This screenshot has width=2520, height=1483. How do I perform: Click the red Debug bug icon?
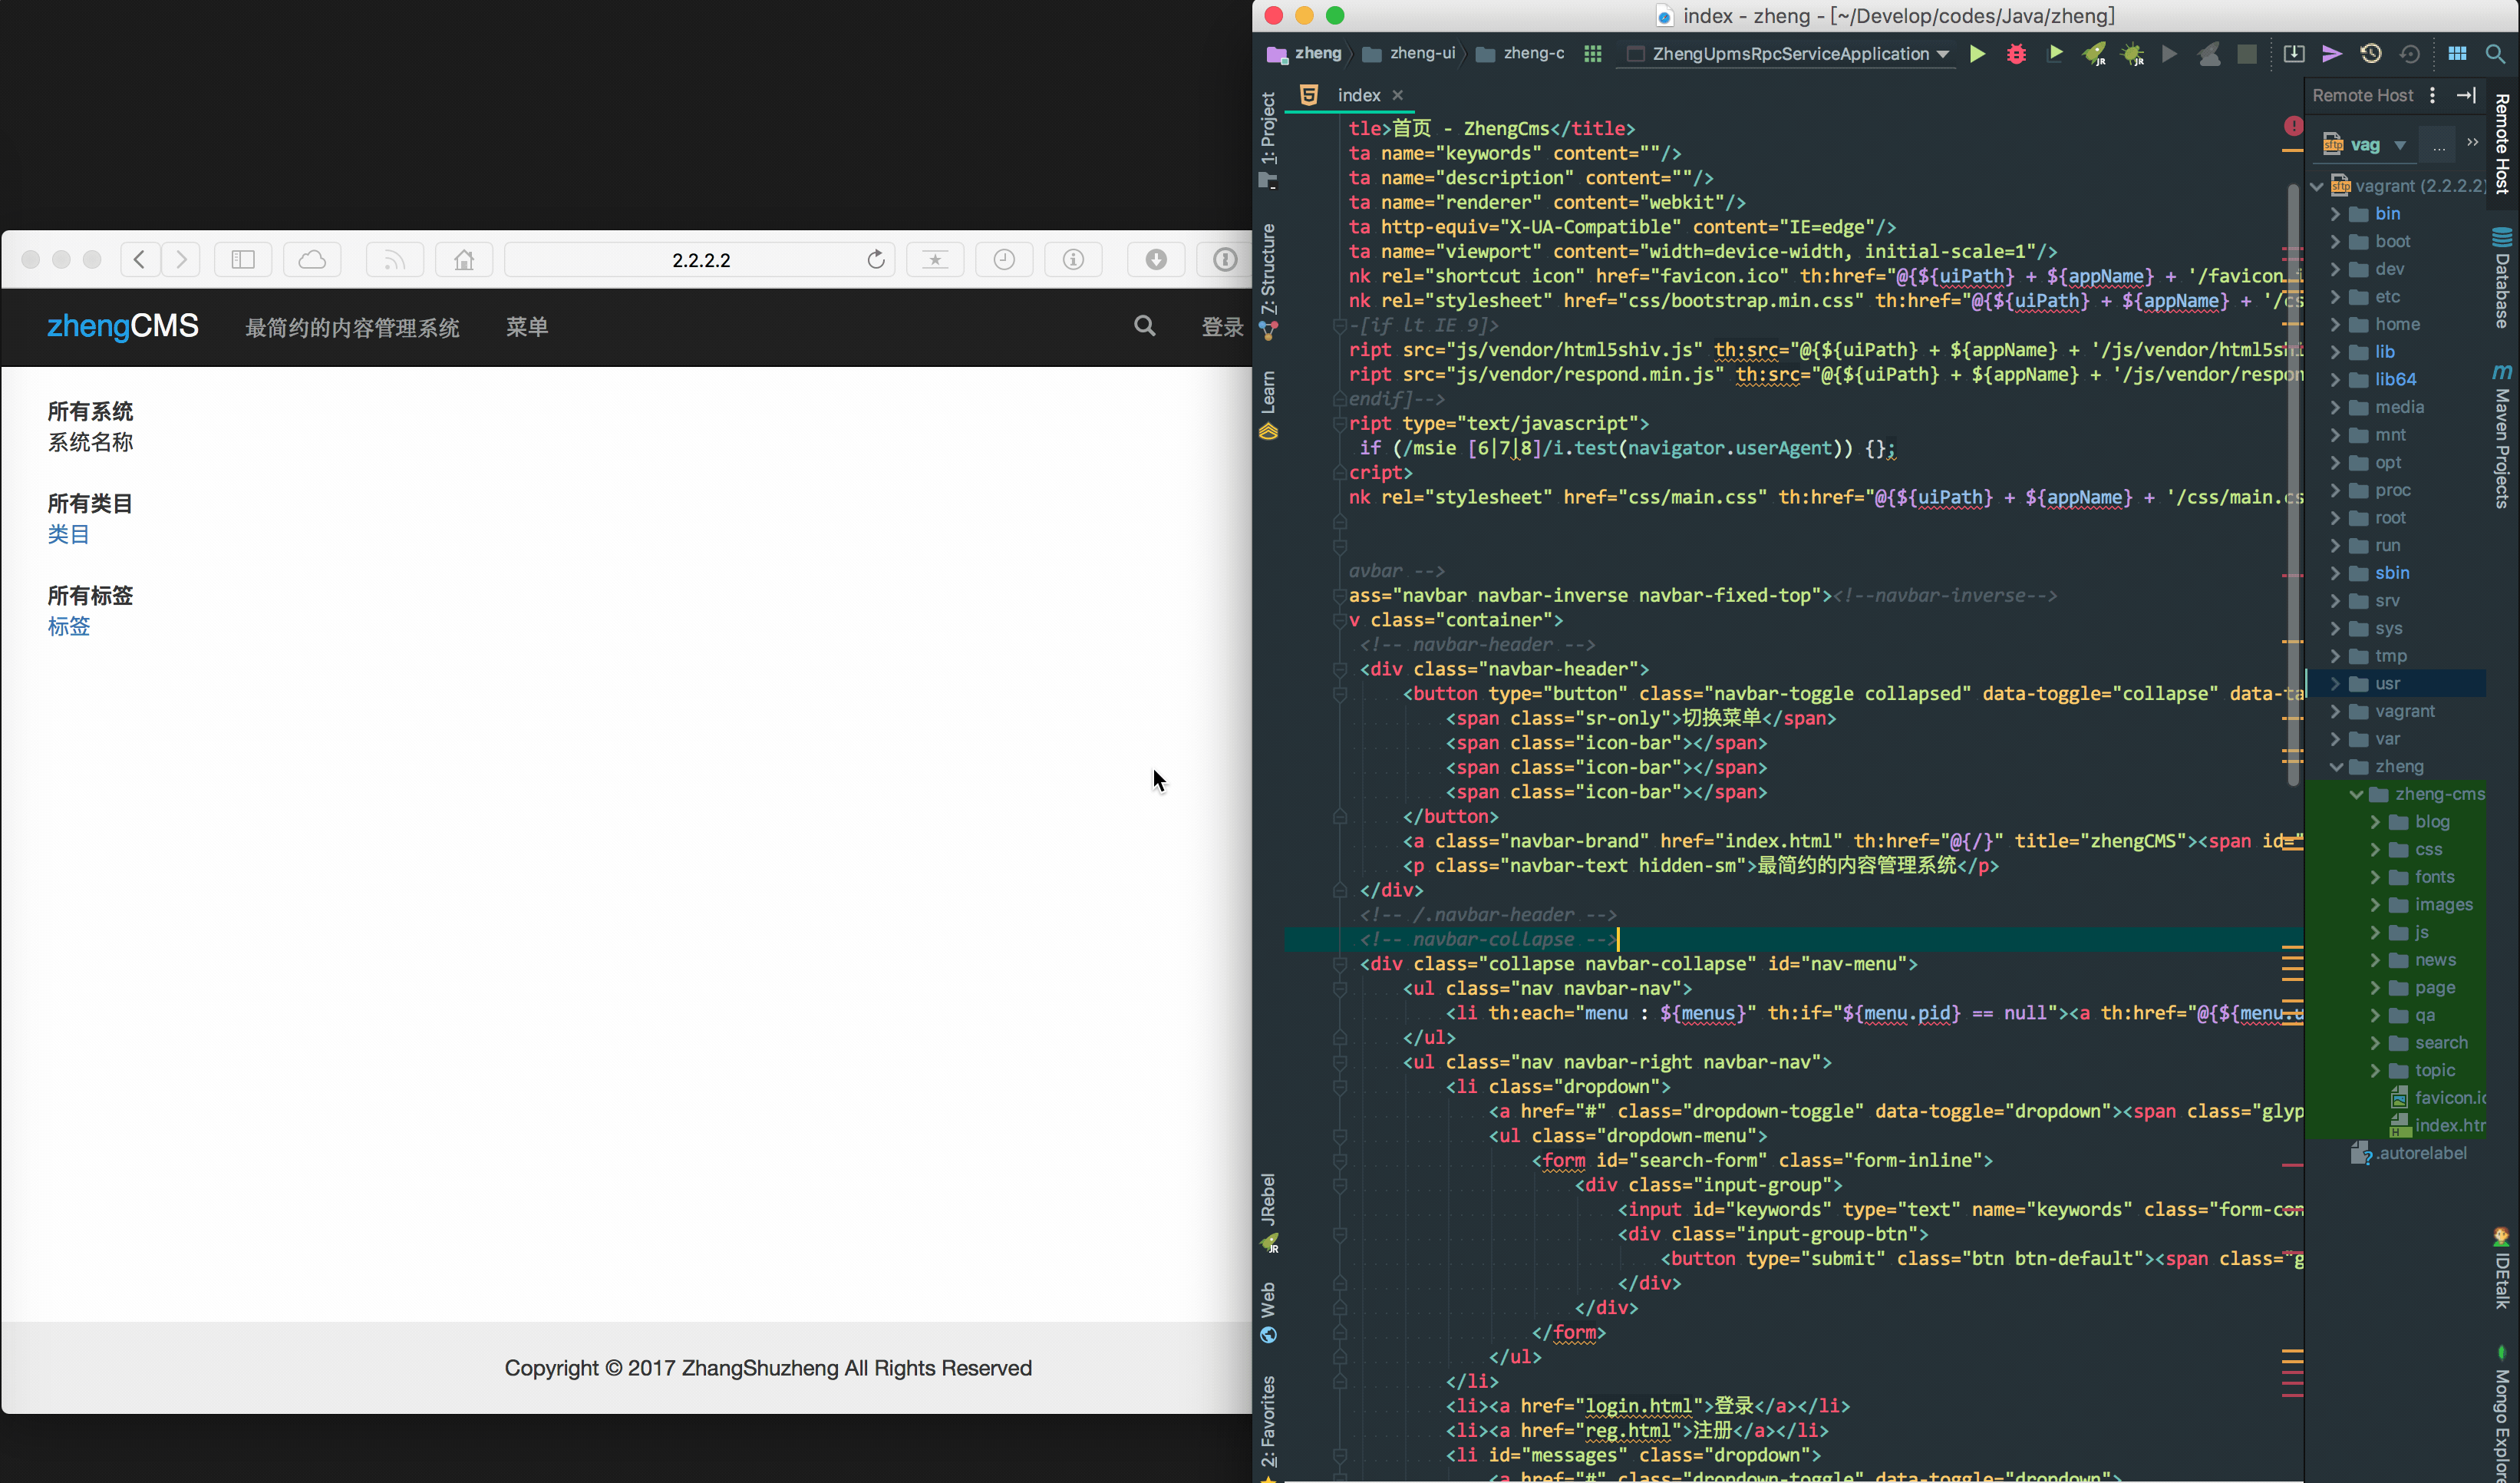(x=2016, y=54)
